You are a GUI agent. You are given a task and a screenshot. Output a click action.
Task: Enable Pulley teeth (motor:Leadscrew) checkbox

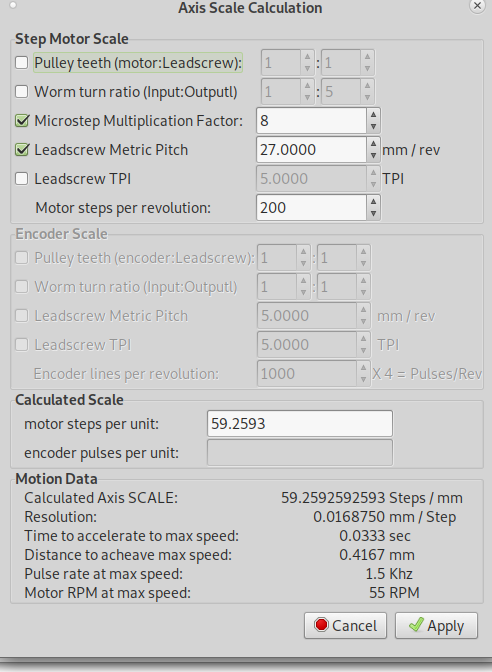point(21,63)
